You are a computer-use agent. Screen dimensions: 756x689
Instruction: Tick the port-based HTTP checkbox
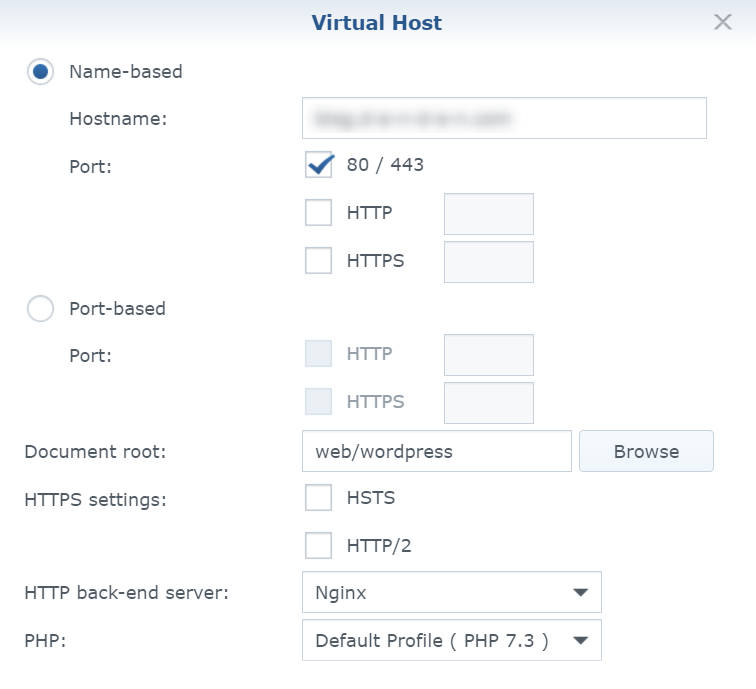318,354
